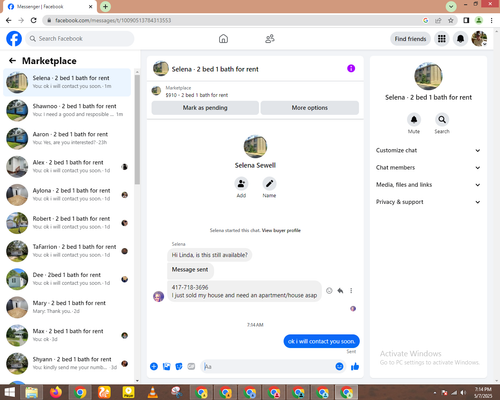Bookmark this page star icon
This screenshot has height=400, width=500.
point(451,20)
